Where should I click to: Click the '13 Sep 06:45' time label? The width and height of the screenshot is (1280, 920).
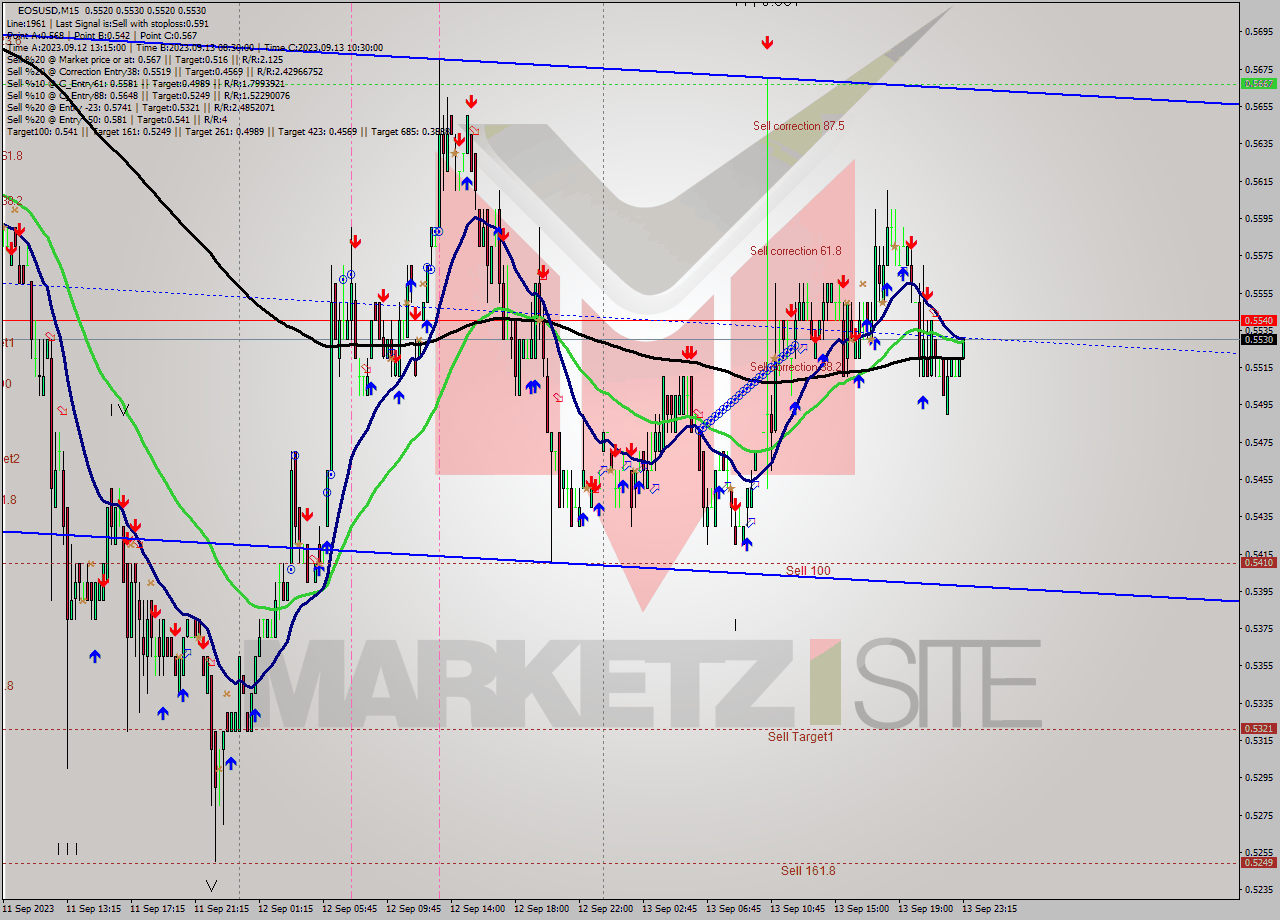tap(734, 909)
